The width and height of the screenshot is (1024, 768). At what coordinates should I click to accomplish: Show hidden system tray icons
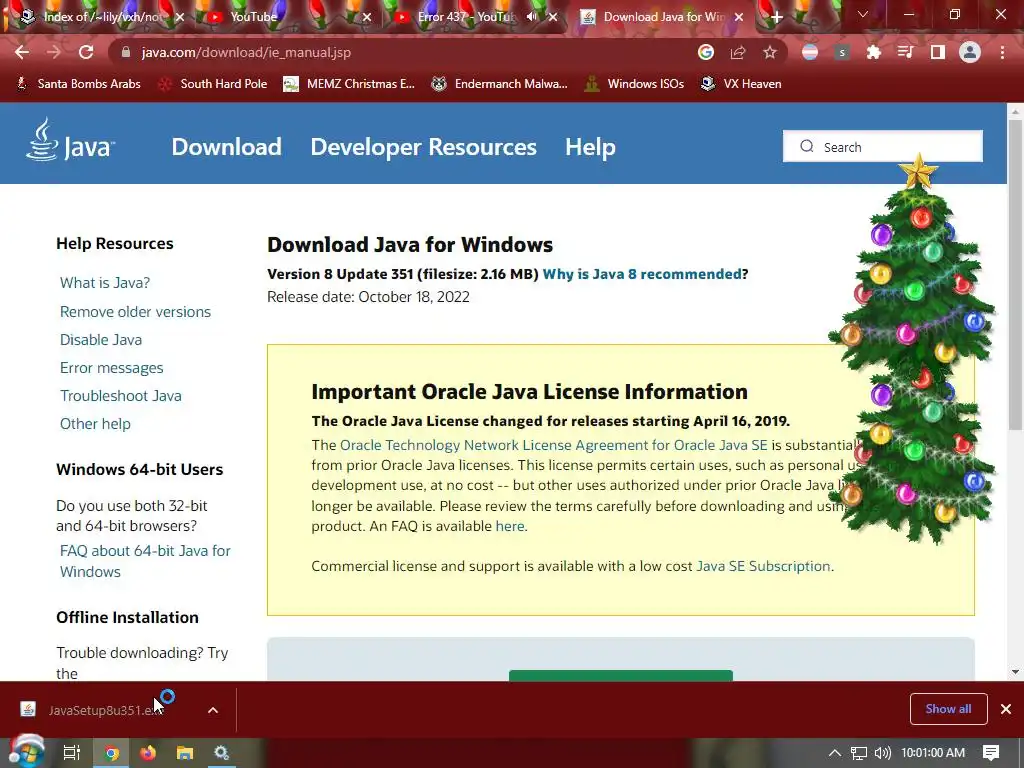pyautogui.click(x=835, y=753)
